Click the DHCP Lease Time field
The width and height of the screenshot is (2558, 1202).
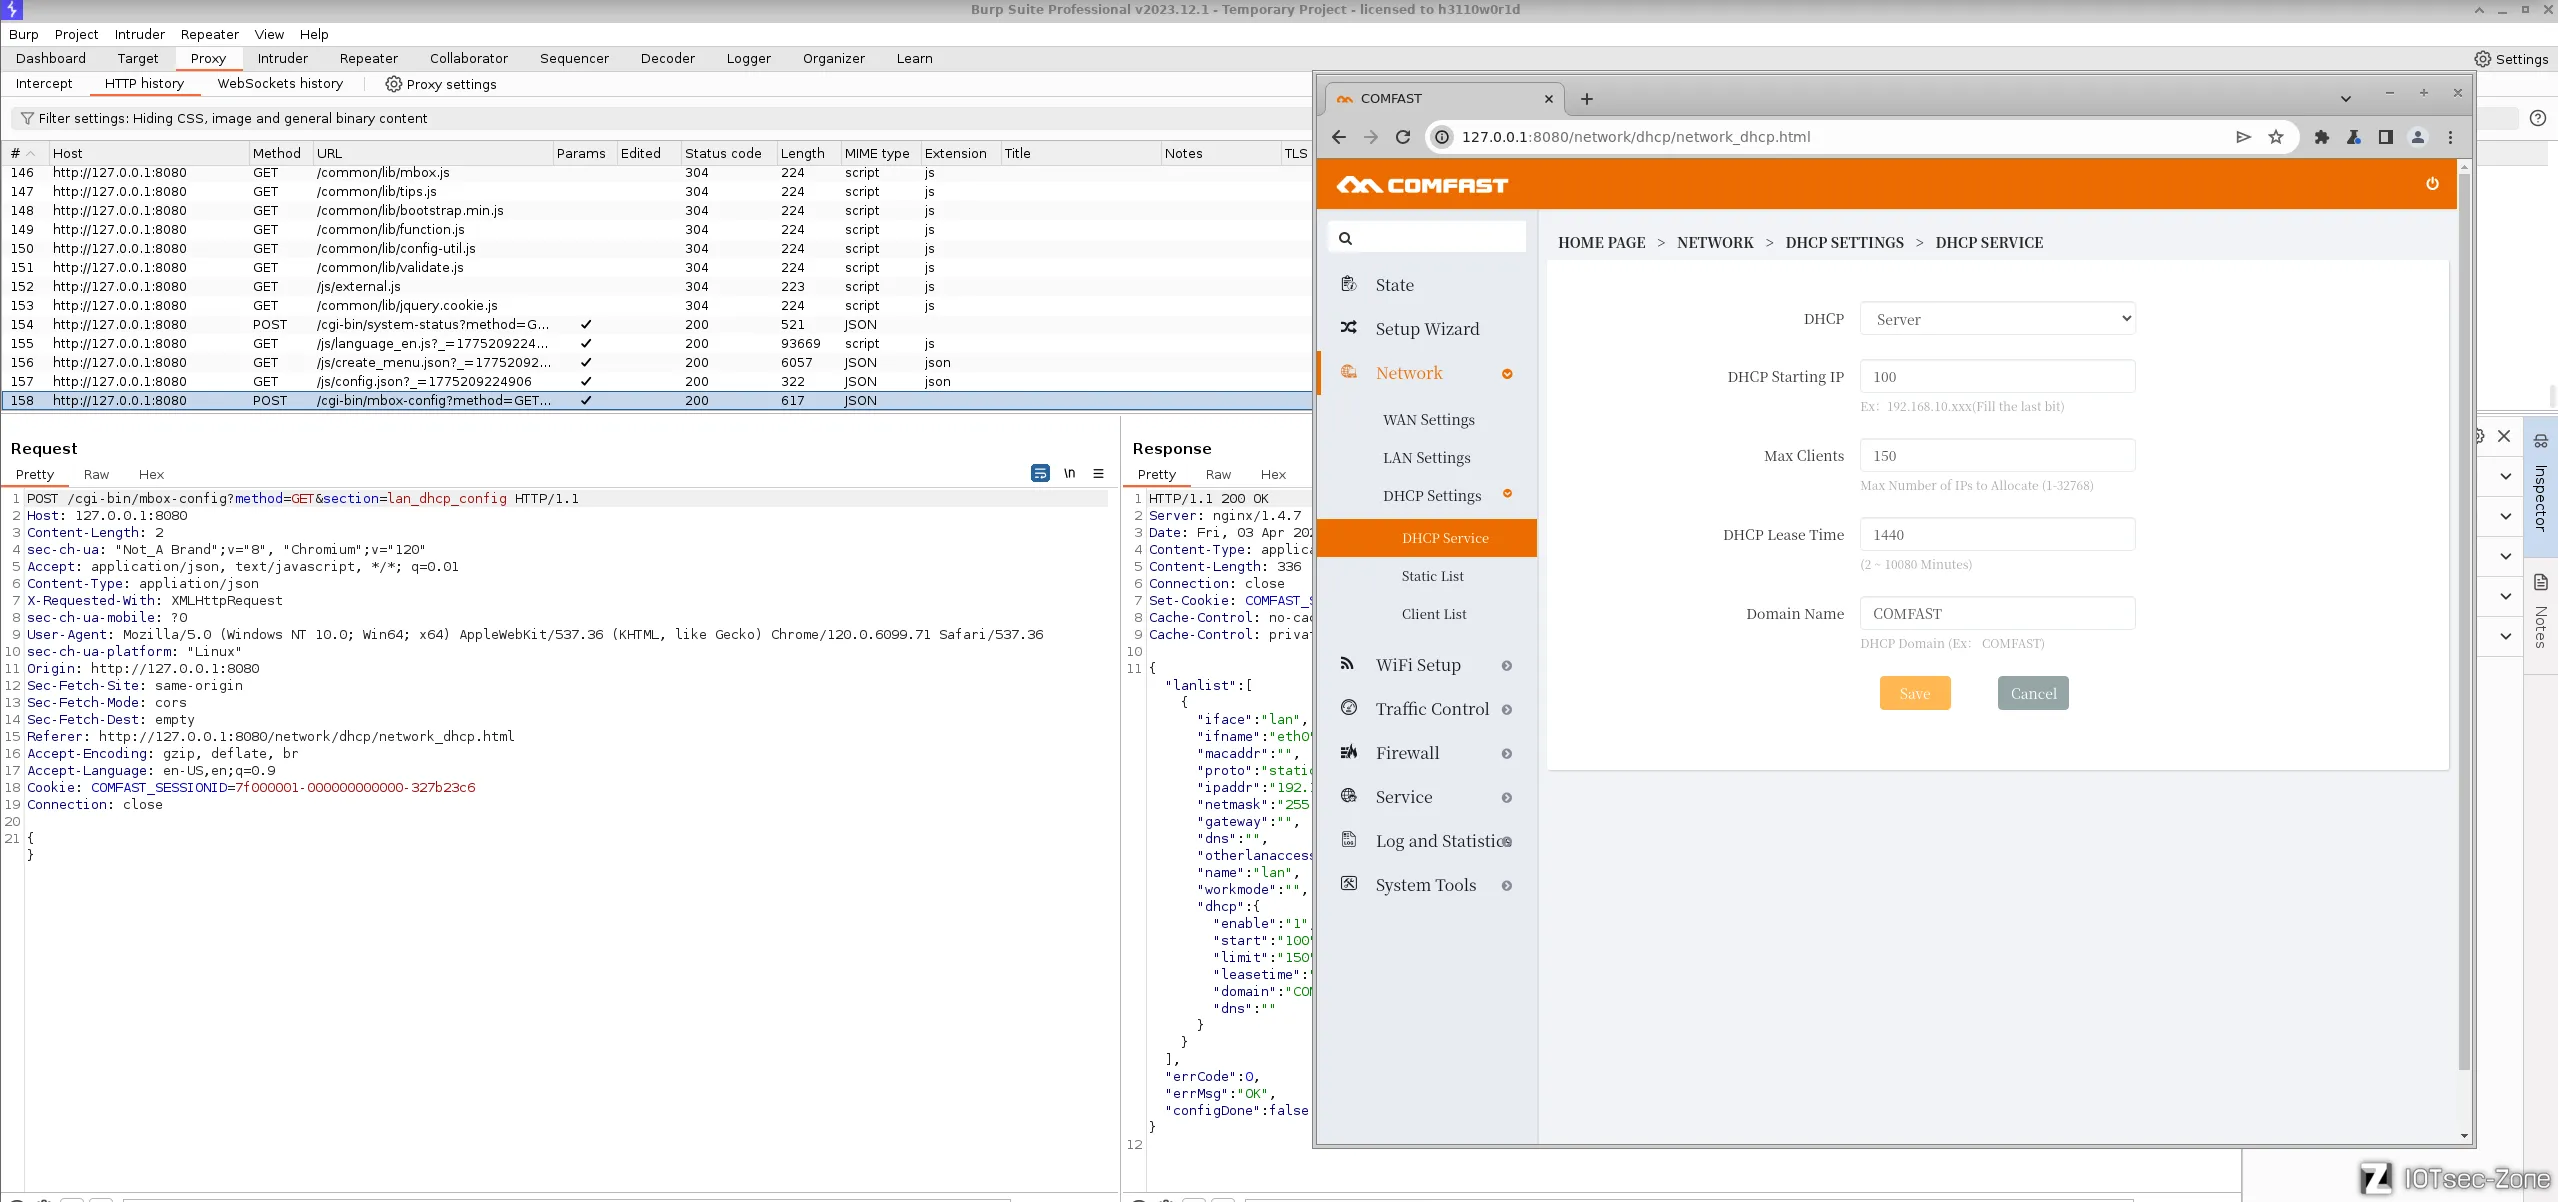(x=1997, y=535)
